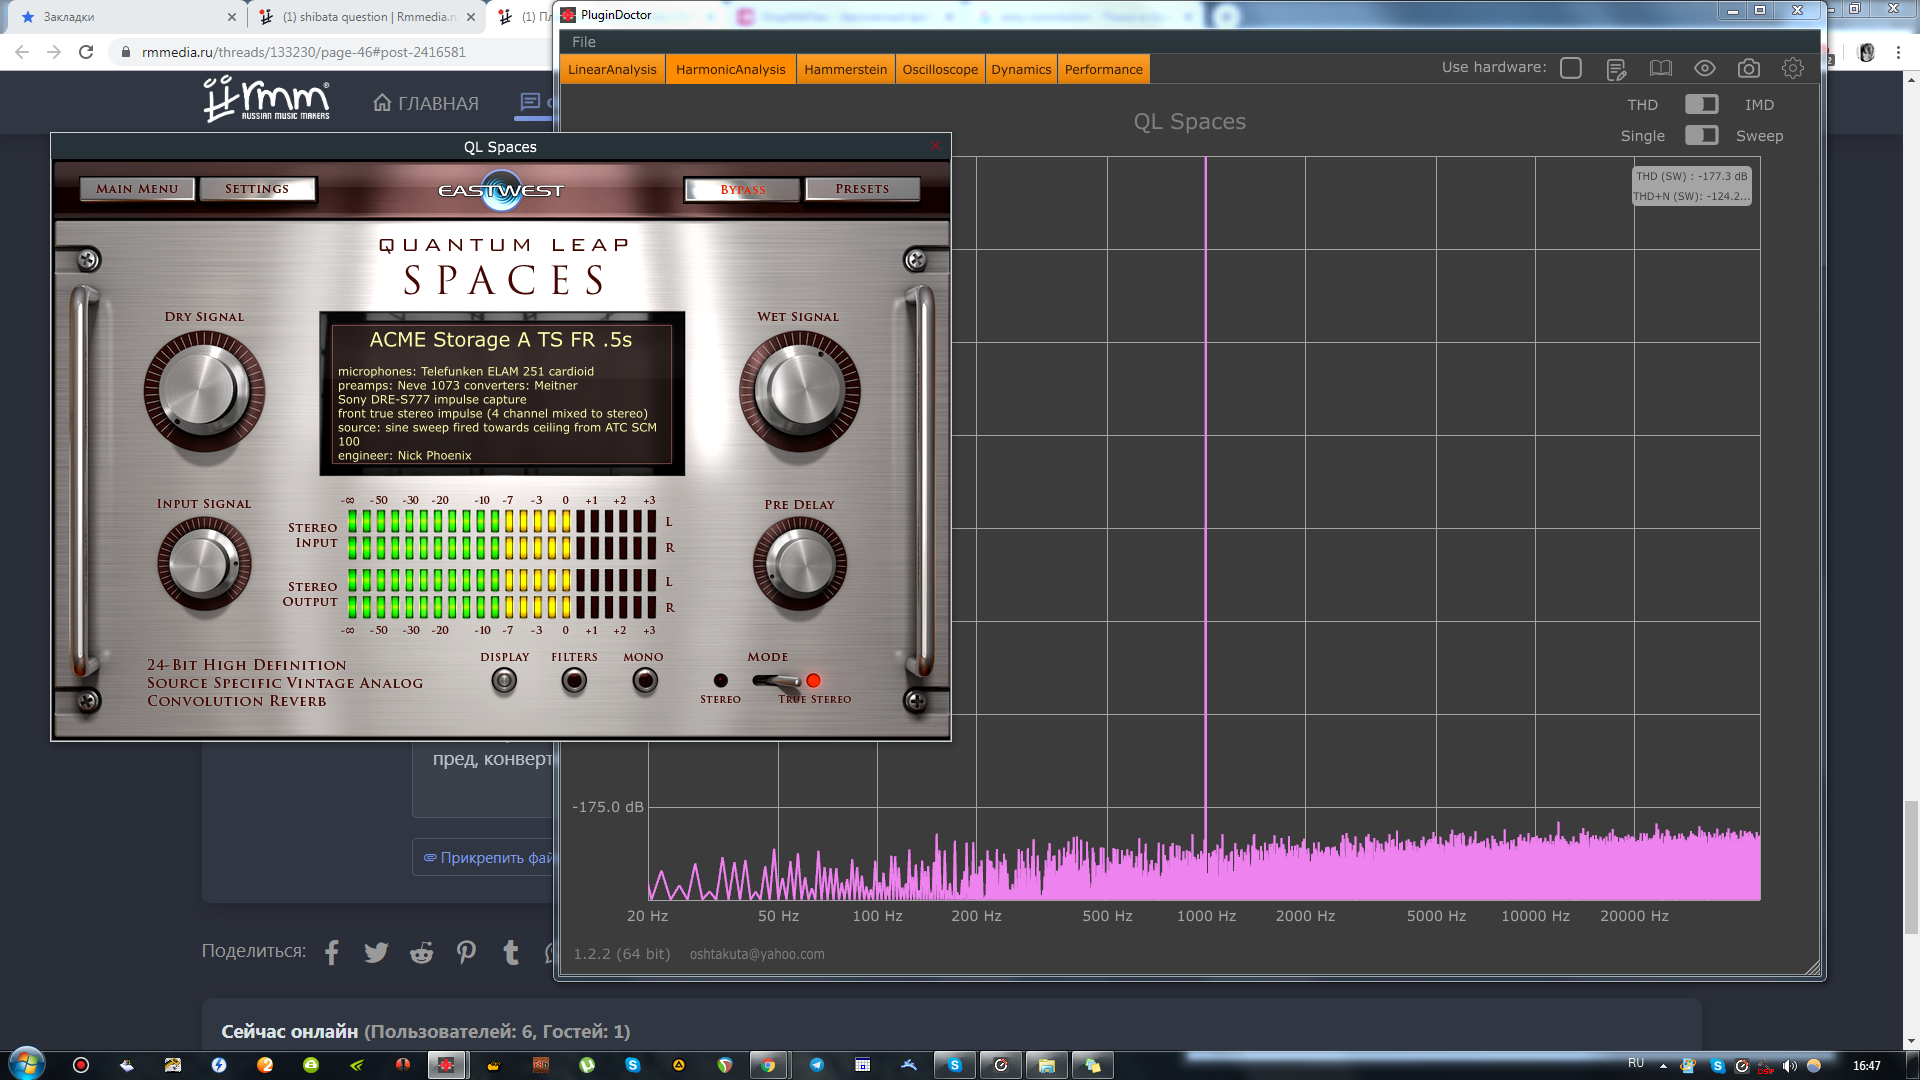The image size is (1920, 1080).
Task: Switch to the HarmonicAnalysis tab
Action: pos(730,69)
